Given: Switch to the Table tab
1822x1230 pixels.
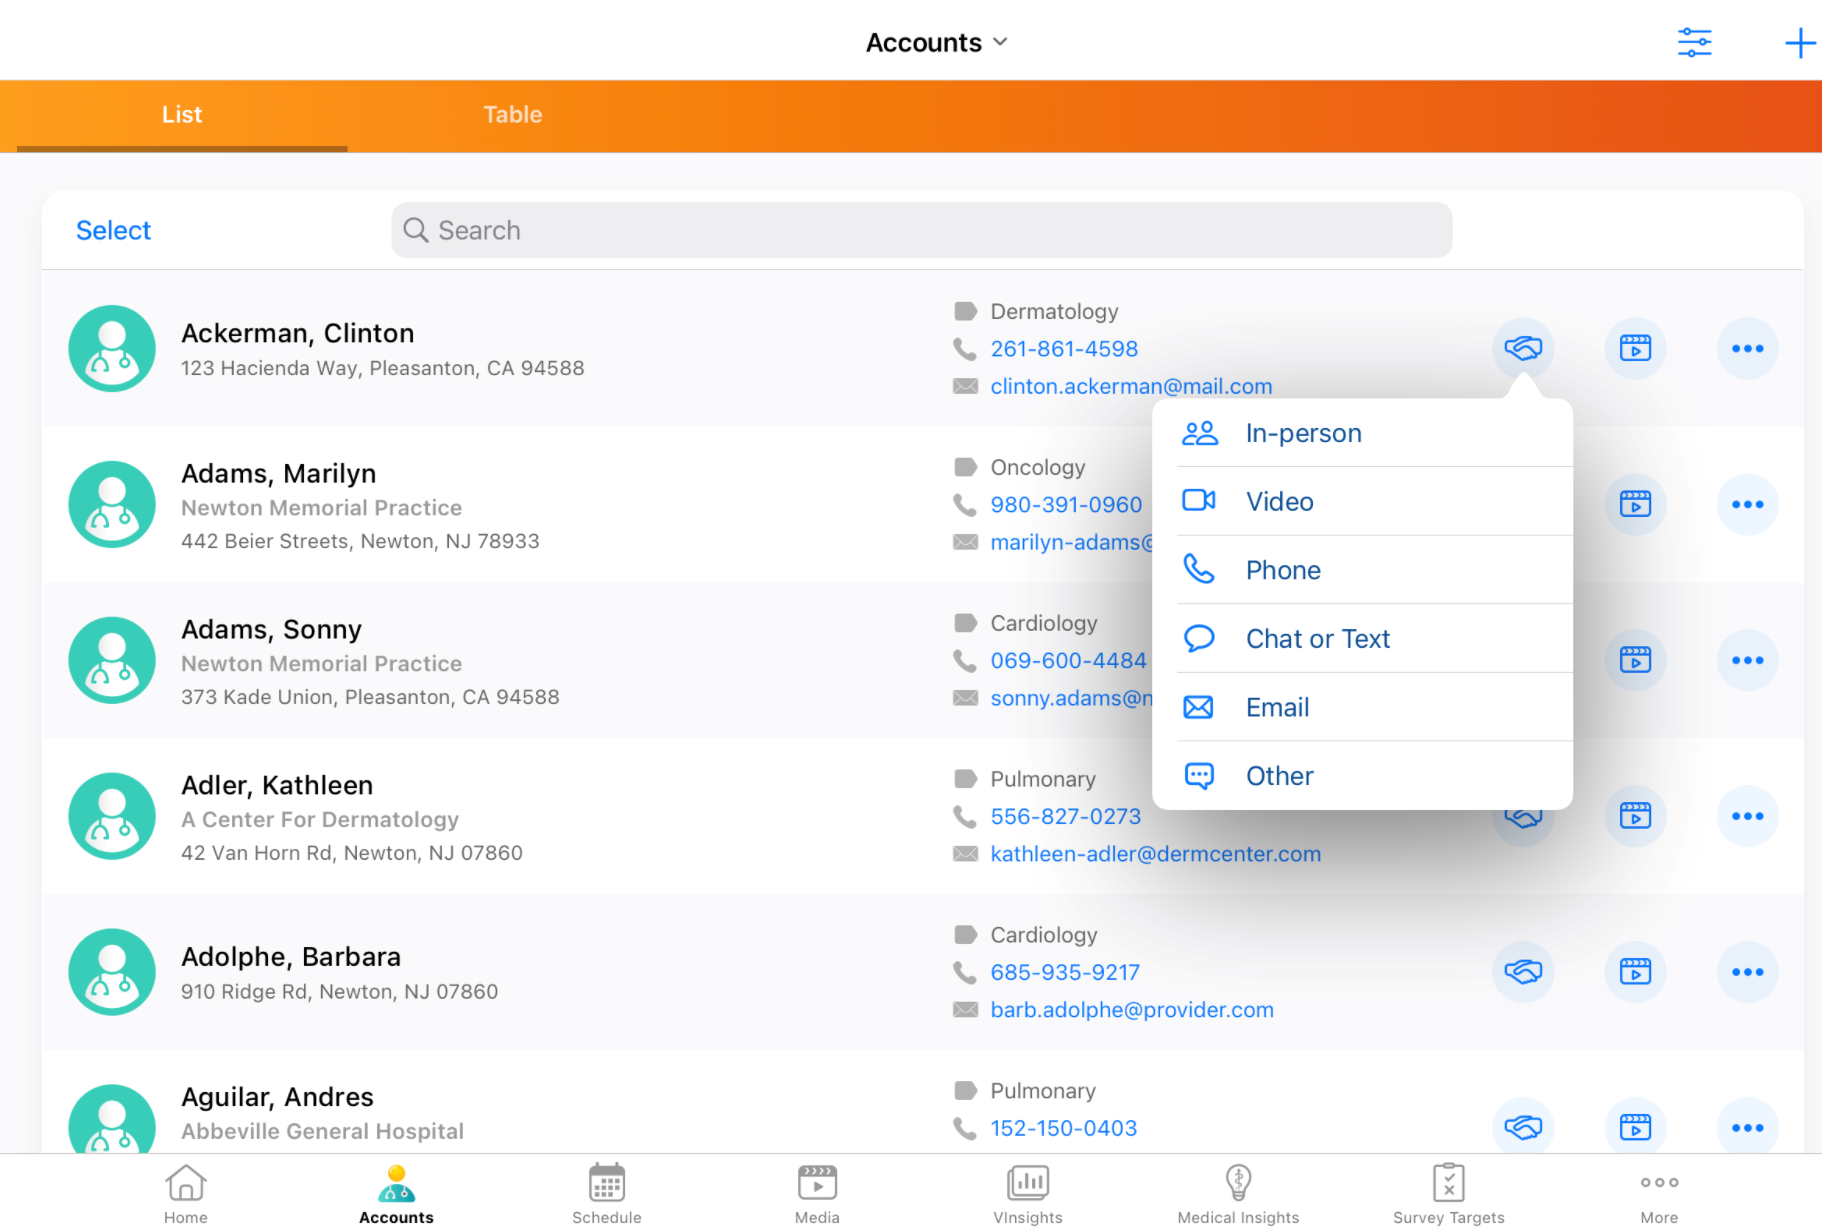Looking at the screenshot, I should (512, 115).
